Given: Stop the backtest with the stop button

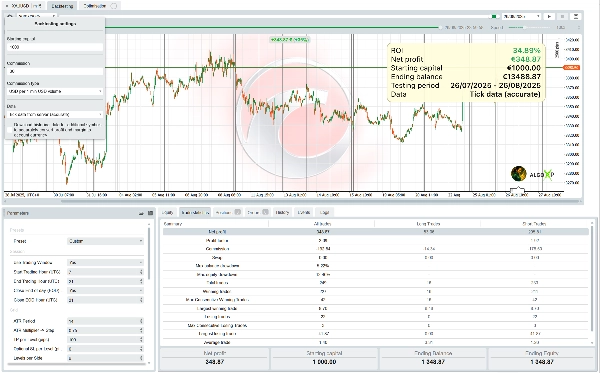Looking at the screenshot, I should [562, 16].
